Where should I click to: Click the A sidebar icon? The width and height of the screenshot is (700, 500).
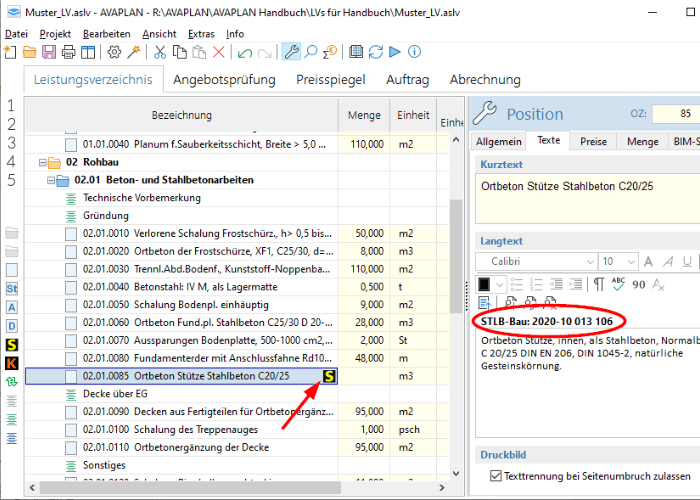tap(12, 307)
